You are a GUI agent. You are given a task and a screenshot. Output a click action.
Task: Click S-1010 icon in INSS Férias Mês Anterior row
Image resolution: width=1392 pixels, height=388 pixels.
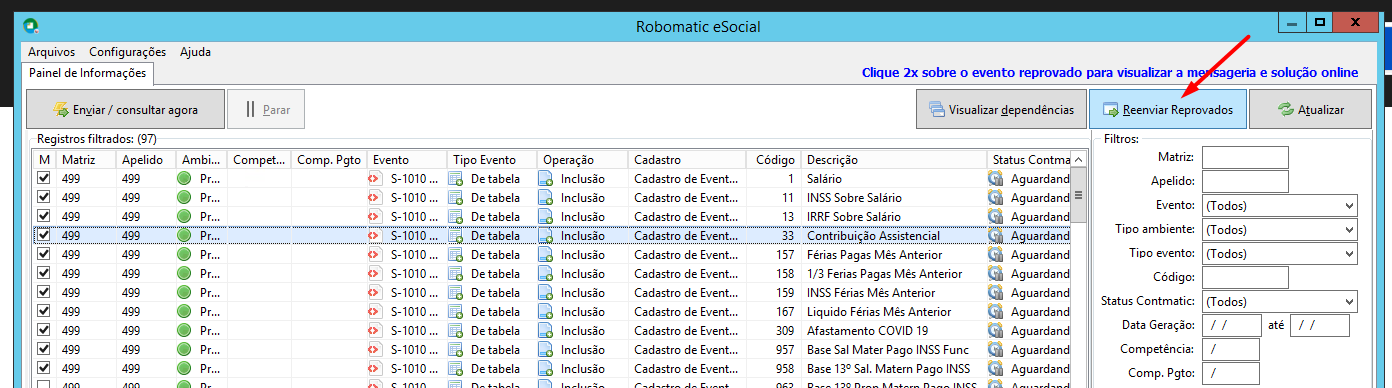point(375,292)
